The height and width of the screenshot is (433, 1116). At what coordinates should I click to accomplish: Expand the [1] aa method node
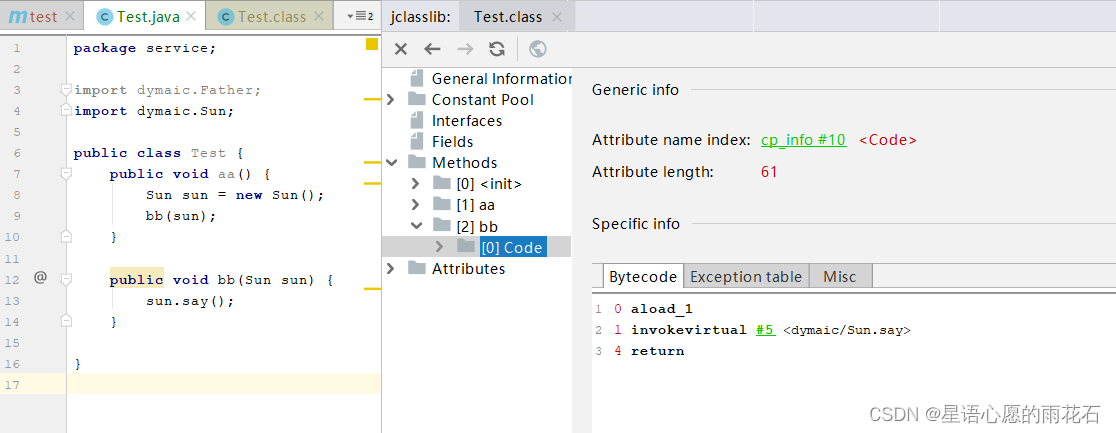click(416, 205)
